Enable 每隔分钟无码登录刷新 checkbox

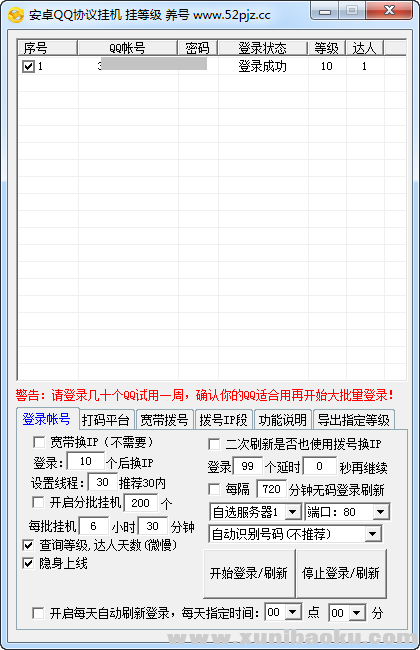214,490
